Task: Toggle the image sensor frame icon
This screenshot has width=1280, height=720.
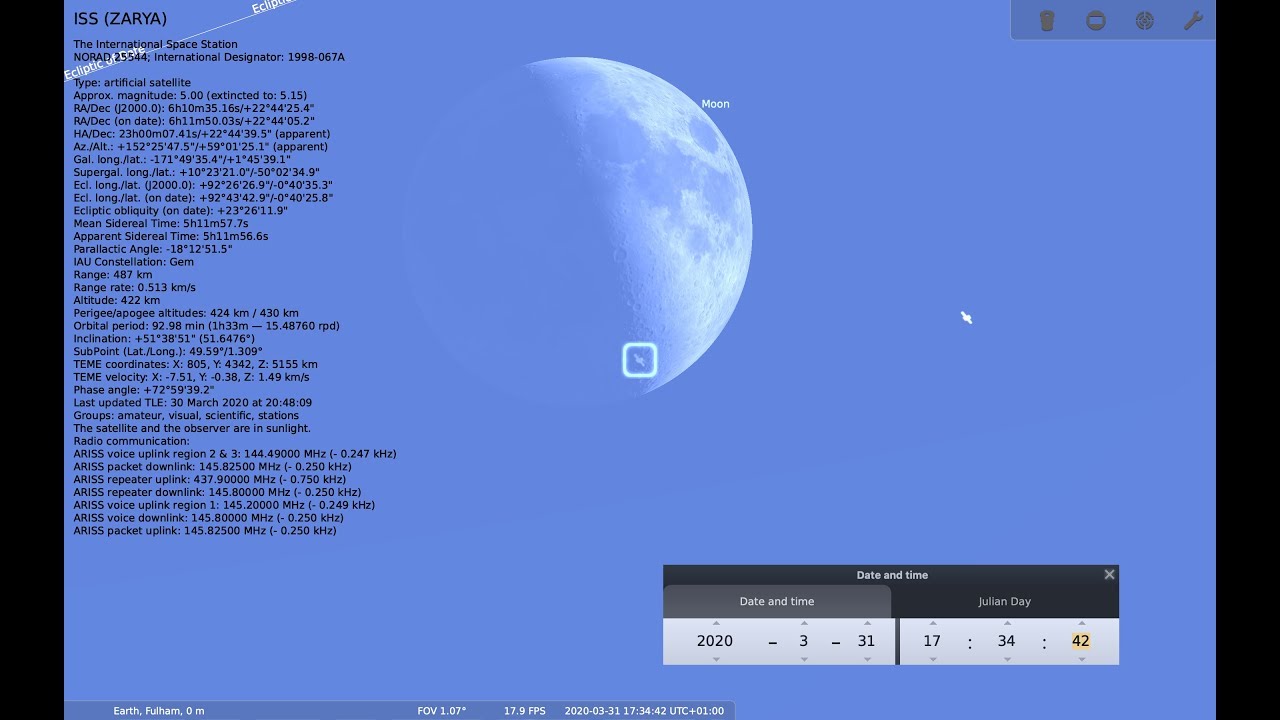Action: point(1096,20)
